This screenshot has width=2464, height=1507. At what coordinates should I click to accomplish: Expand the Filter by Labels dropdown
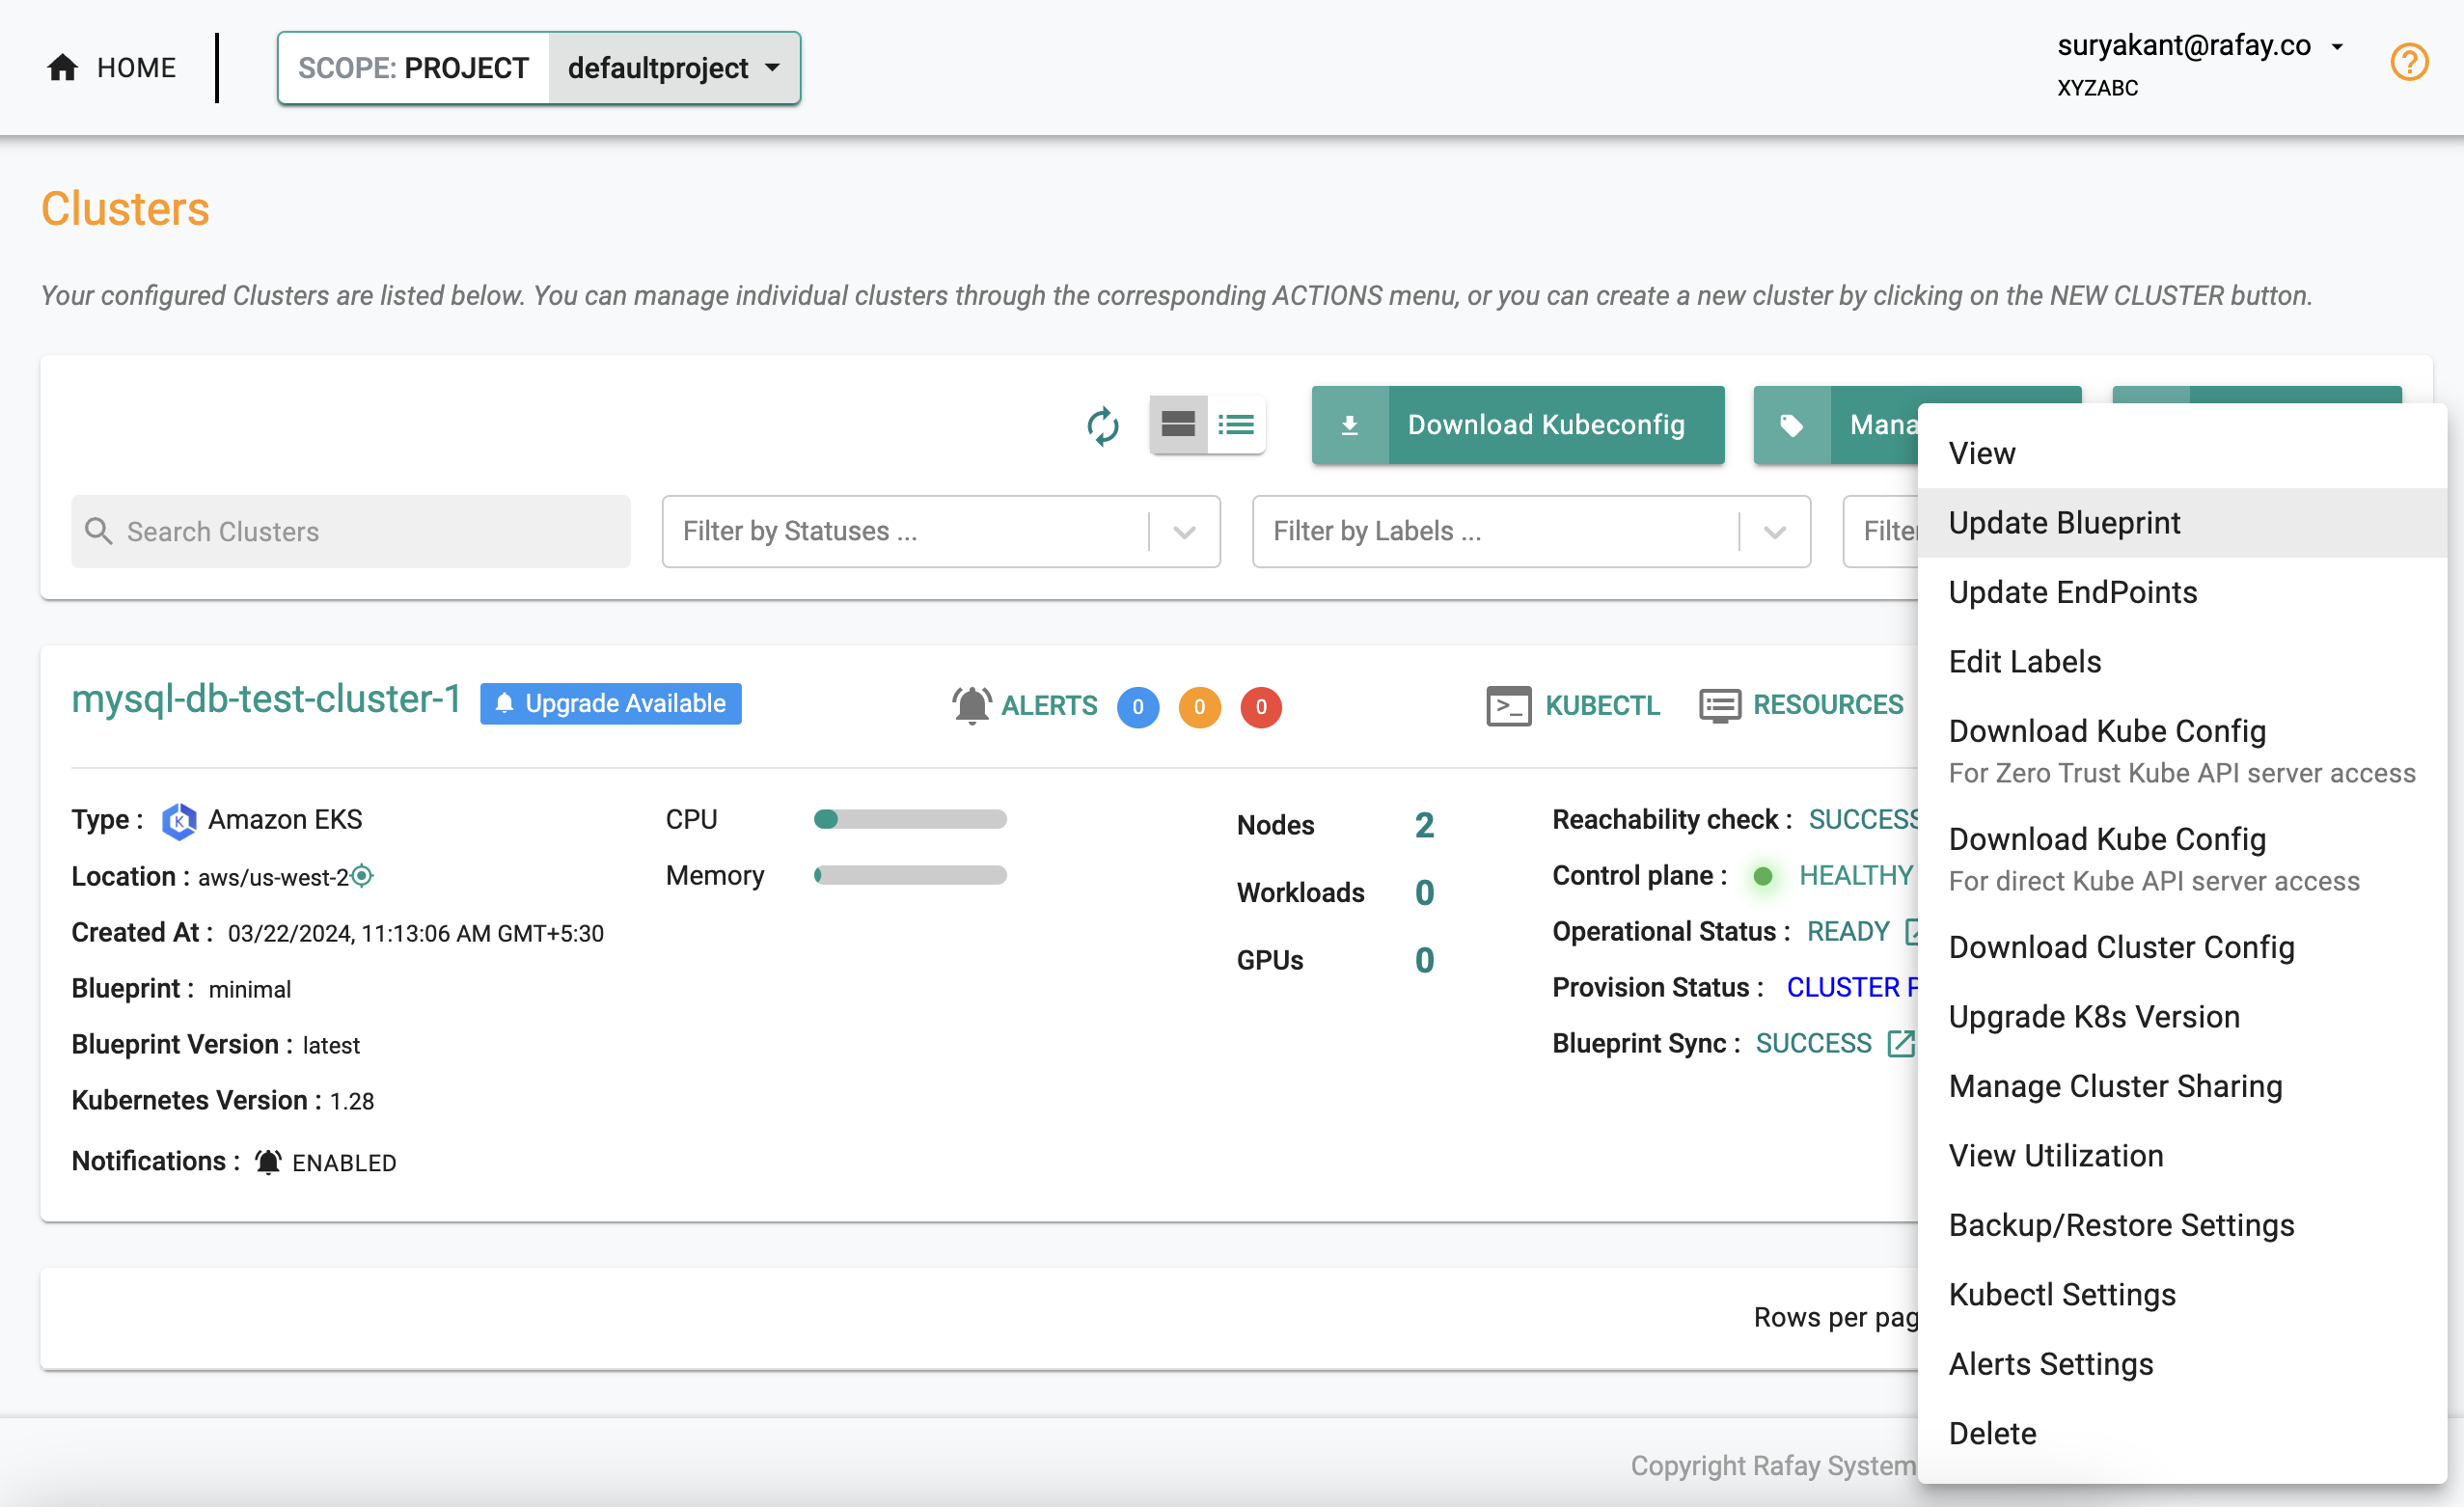tap(1775, 531)
